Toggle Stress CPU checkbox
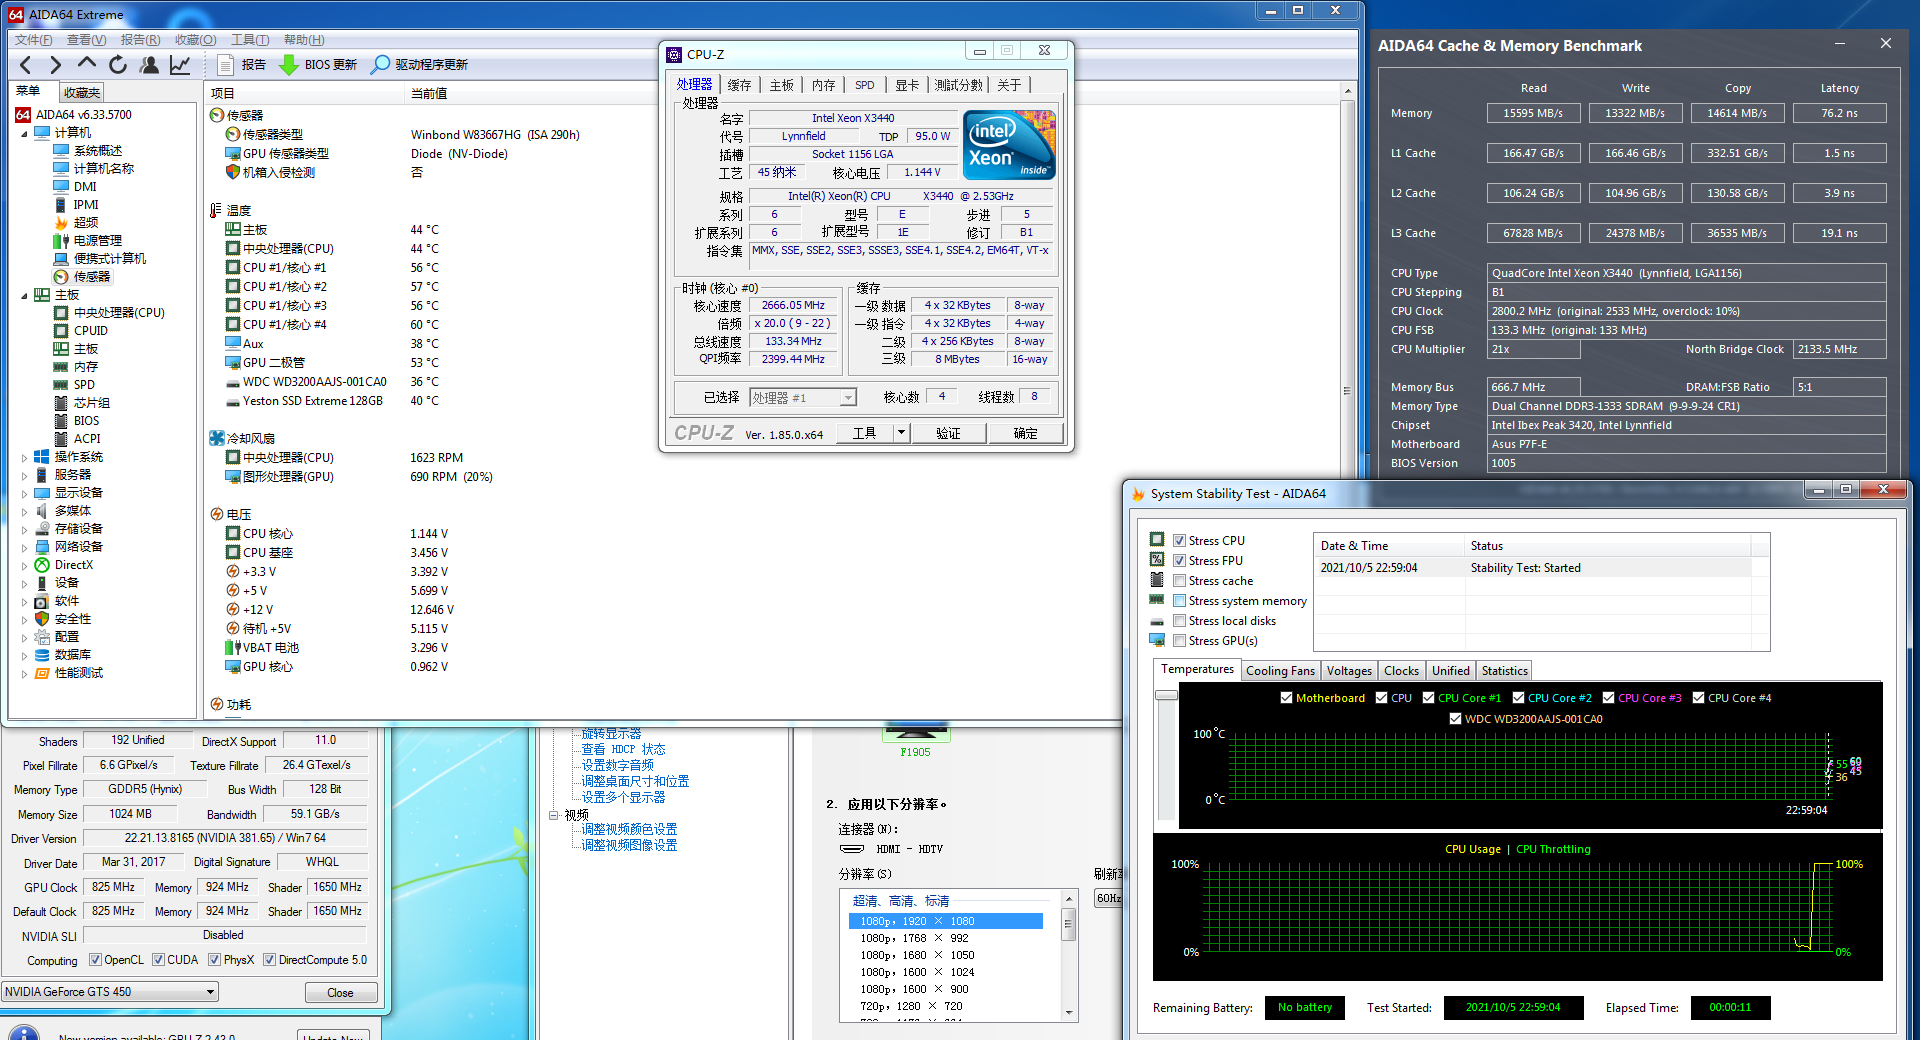This screenshot has height=1040, width=1920. pos(1179,541)
